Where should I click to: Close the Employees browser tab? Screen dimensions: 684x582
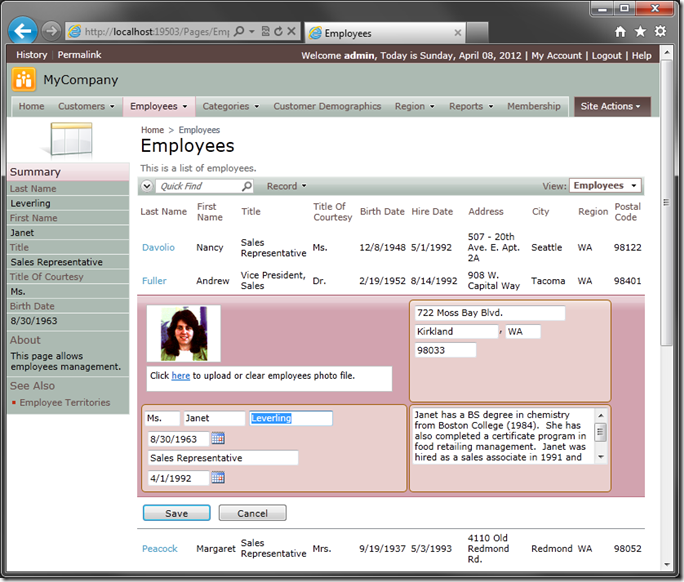(458, 33)
